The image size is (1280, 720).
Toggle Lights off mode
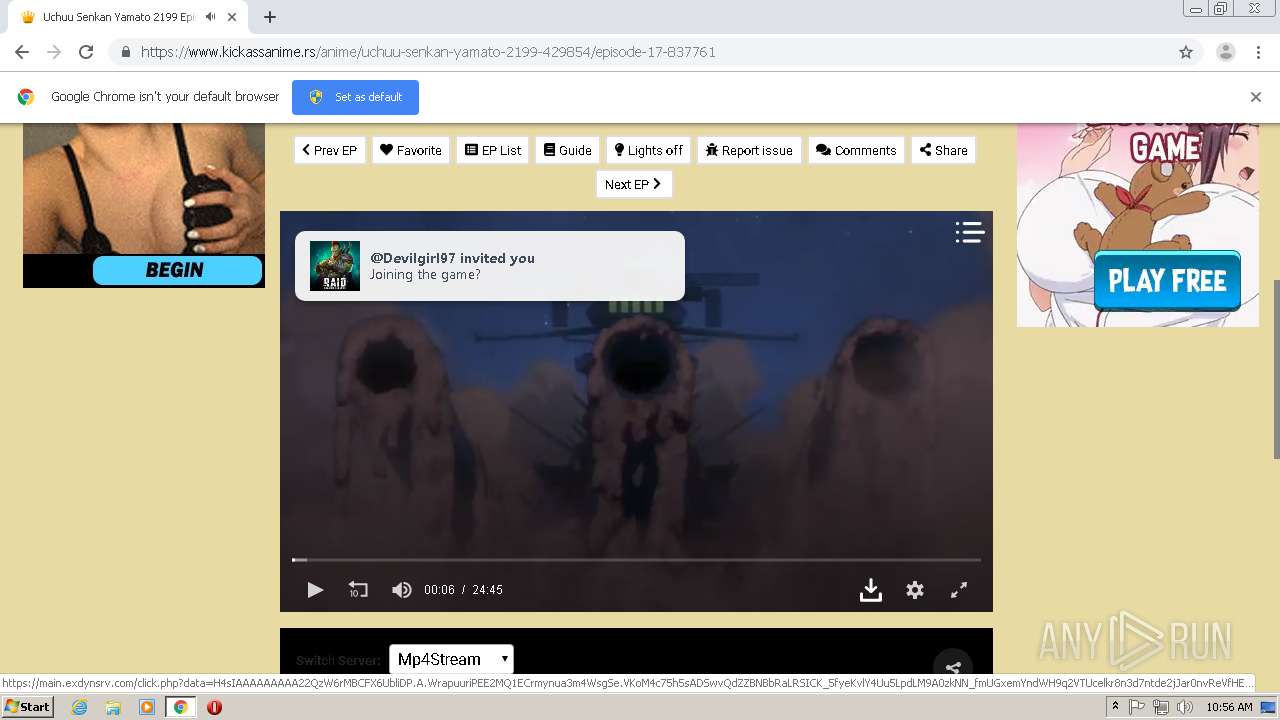point(649,150)
